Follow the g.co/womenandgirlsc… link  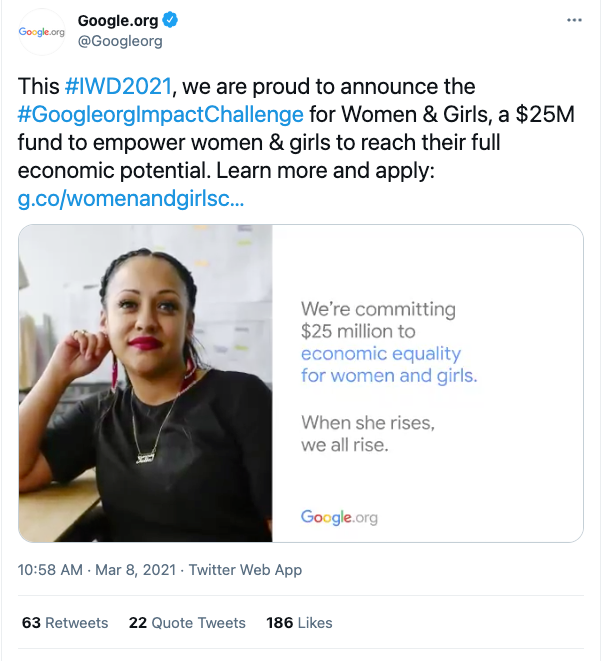[131, 199]
